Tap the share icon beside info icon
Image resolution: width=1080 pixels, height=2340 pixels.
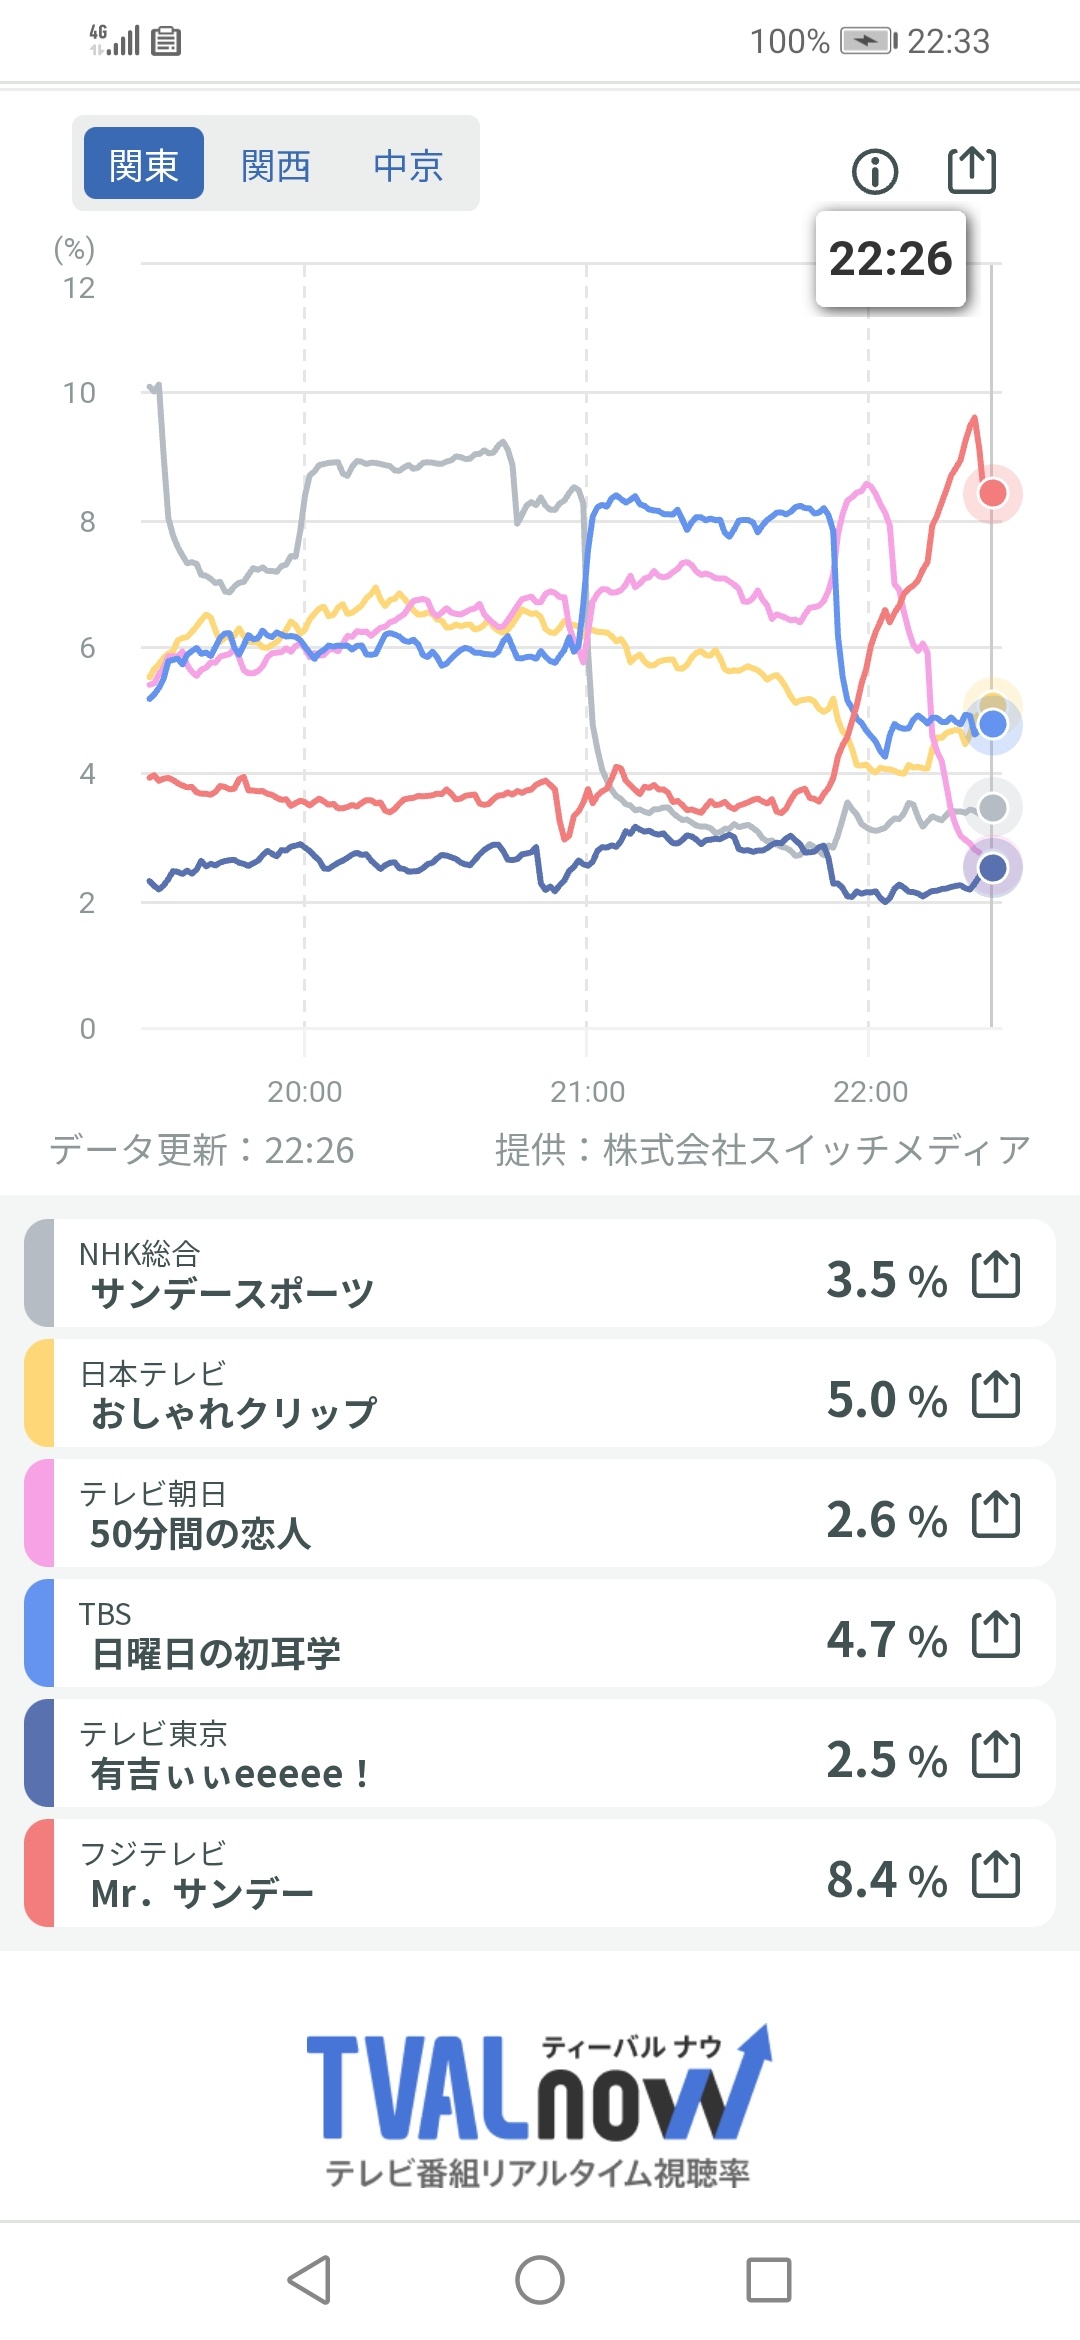[972, 170]
